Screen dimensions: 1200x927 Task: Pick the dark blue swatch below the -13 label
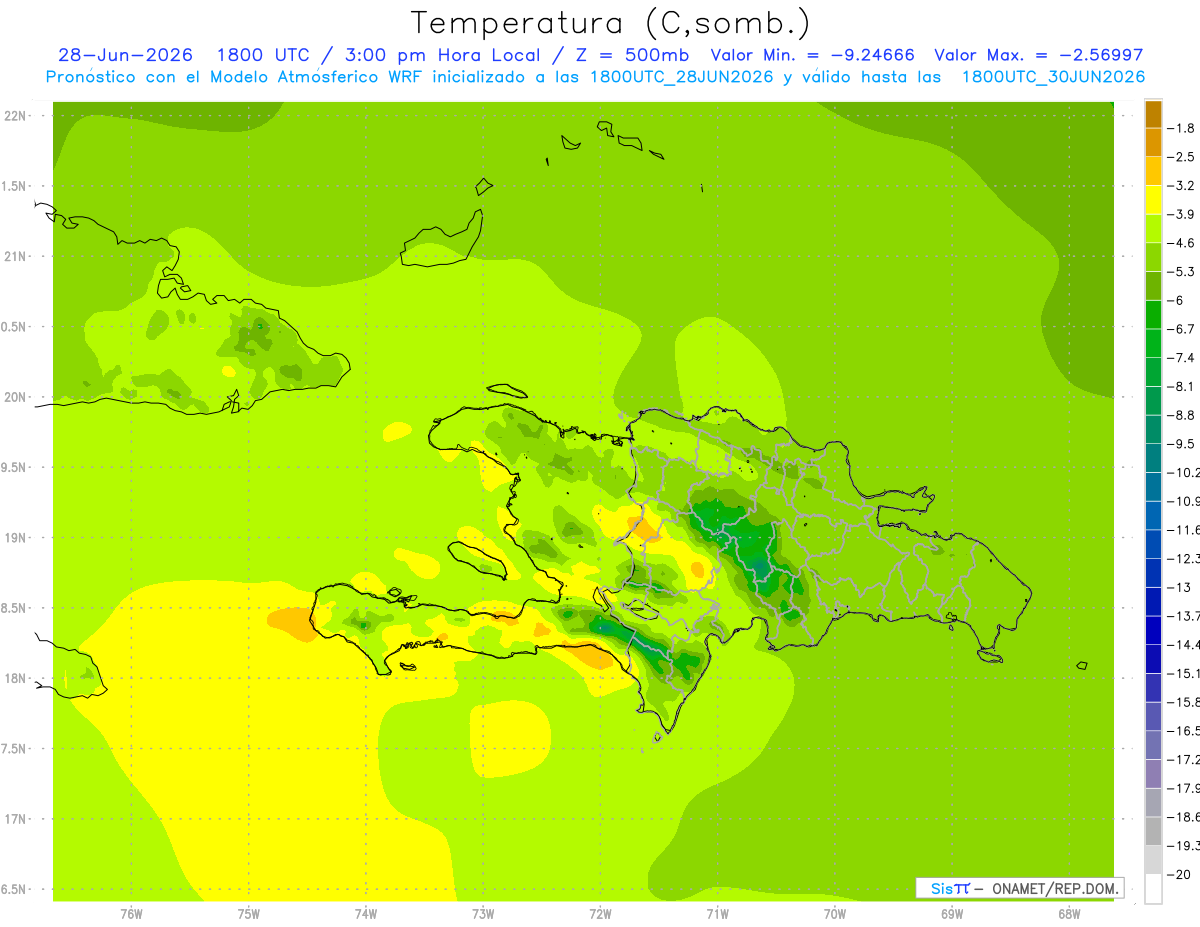[1153, 601]
